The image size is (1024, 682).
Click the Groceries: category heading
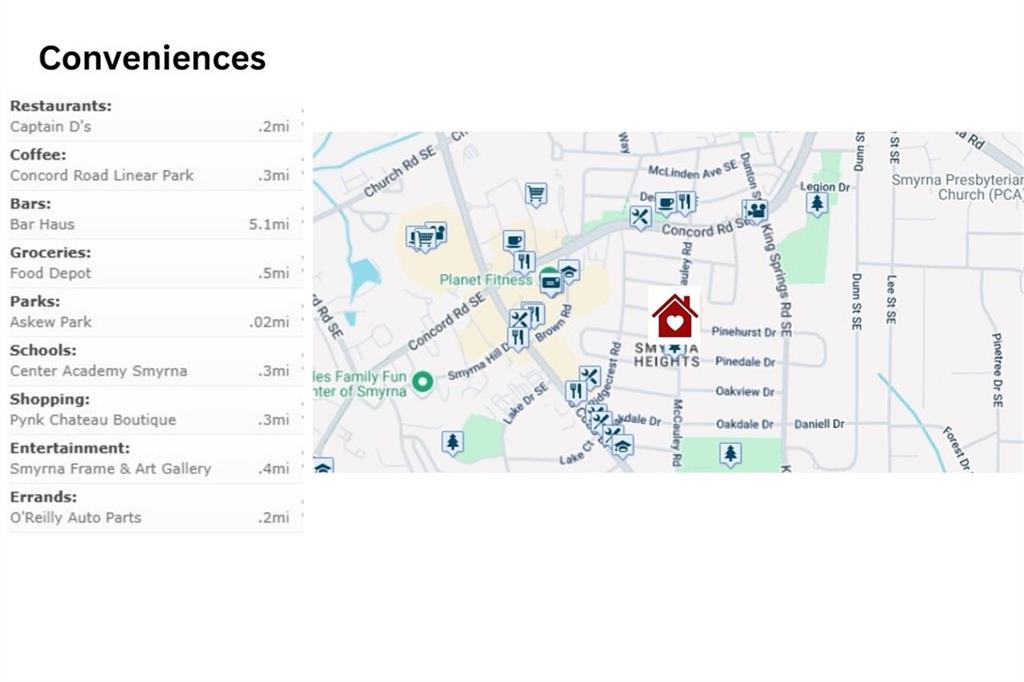50,253
